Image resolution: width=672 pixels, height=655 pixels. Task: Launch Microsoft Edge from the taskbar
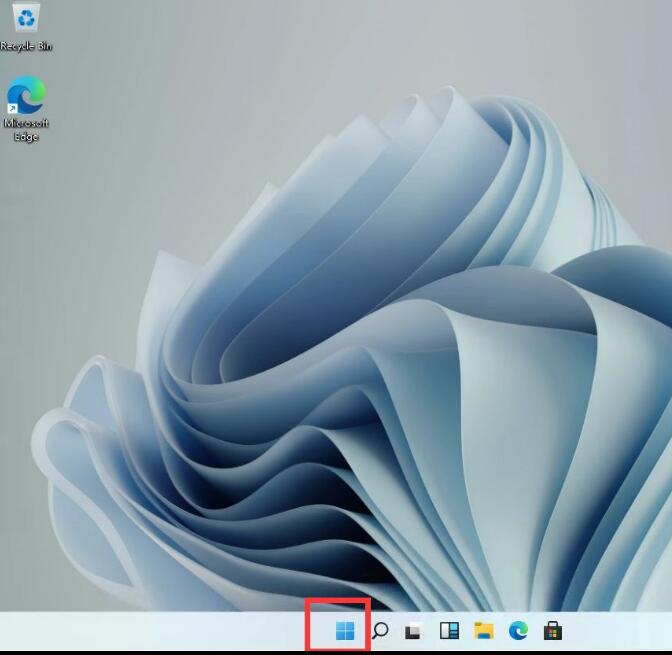click(518, 631)
